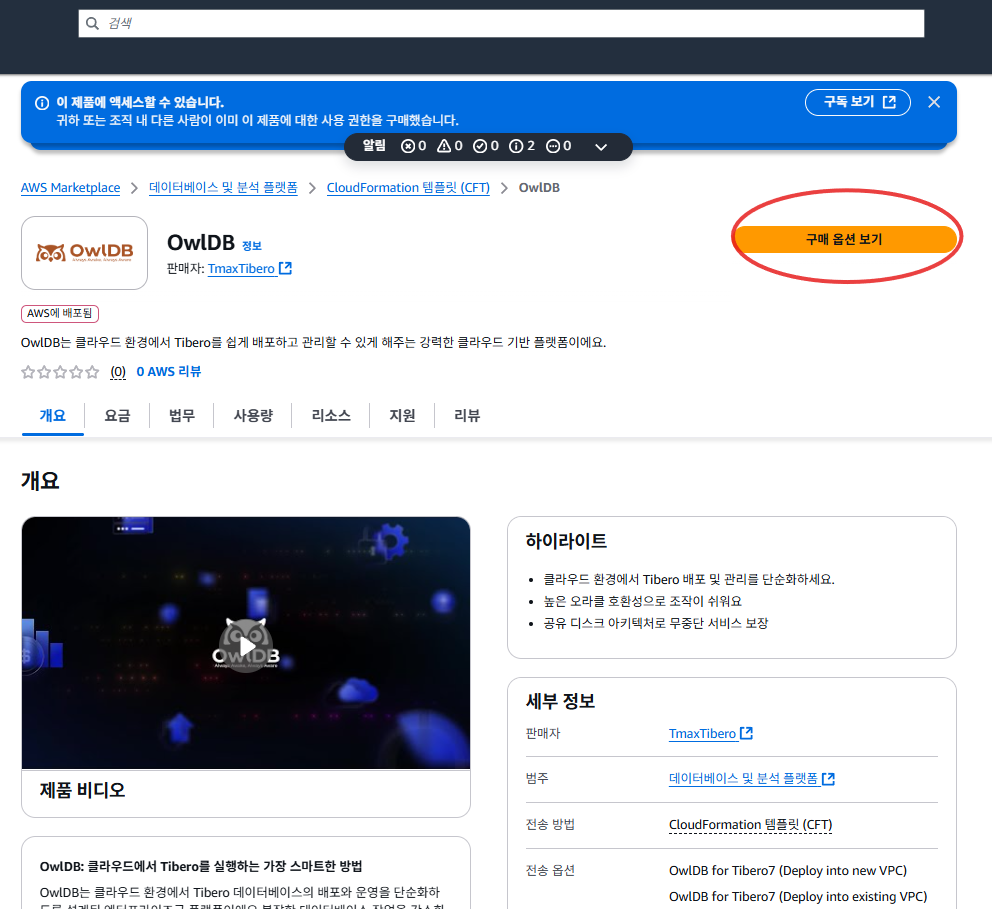The image size is (992, 909).
Task: Click the success checkmark icon in 알림 bar
Action: tap(481, 146)
